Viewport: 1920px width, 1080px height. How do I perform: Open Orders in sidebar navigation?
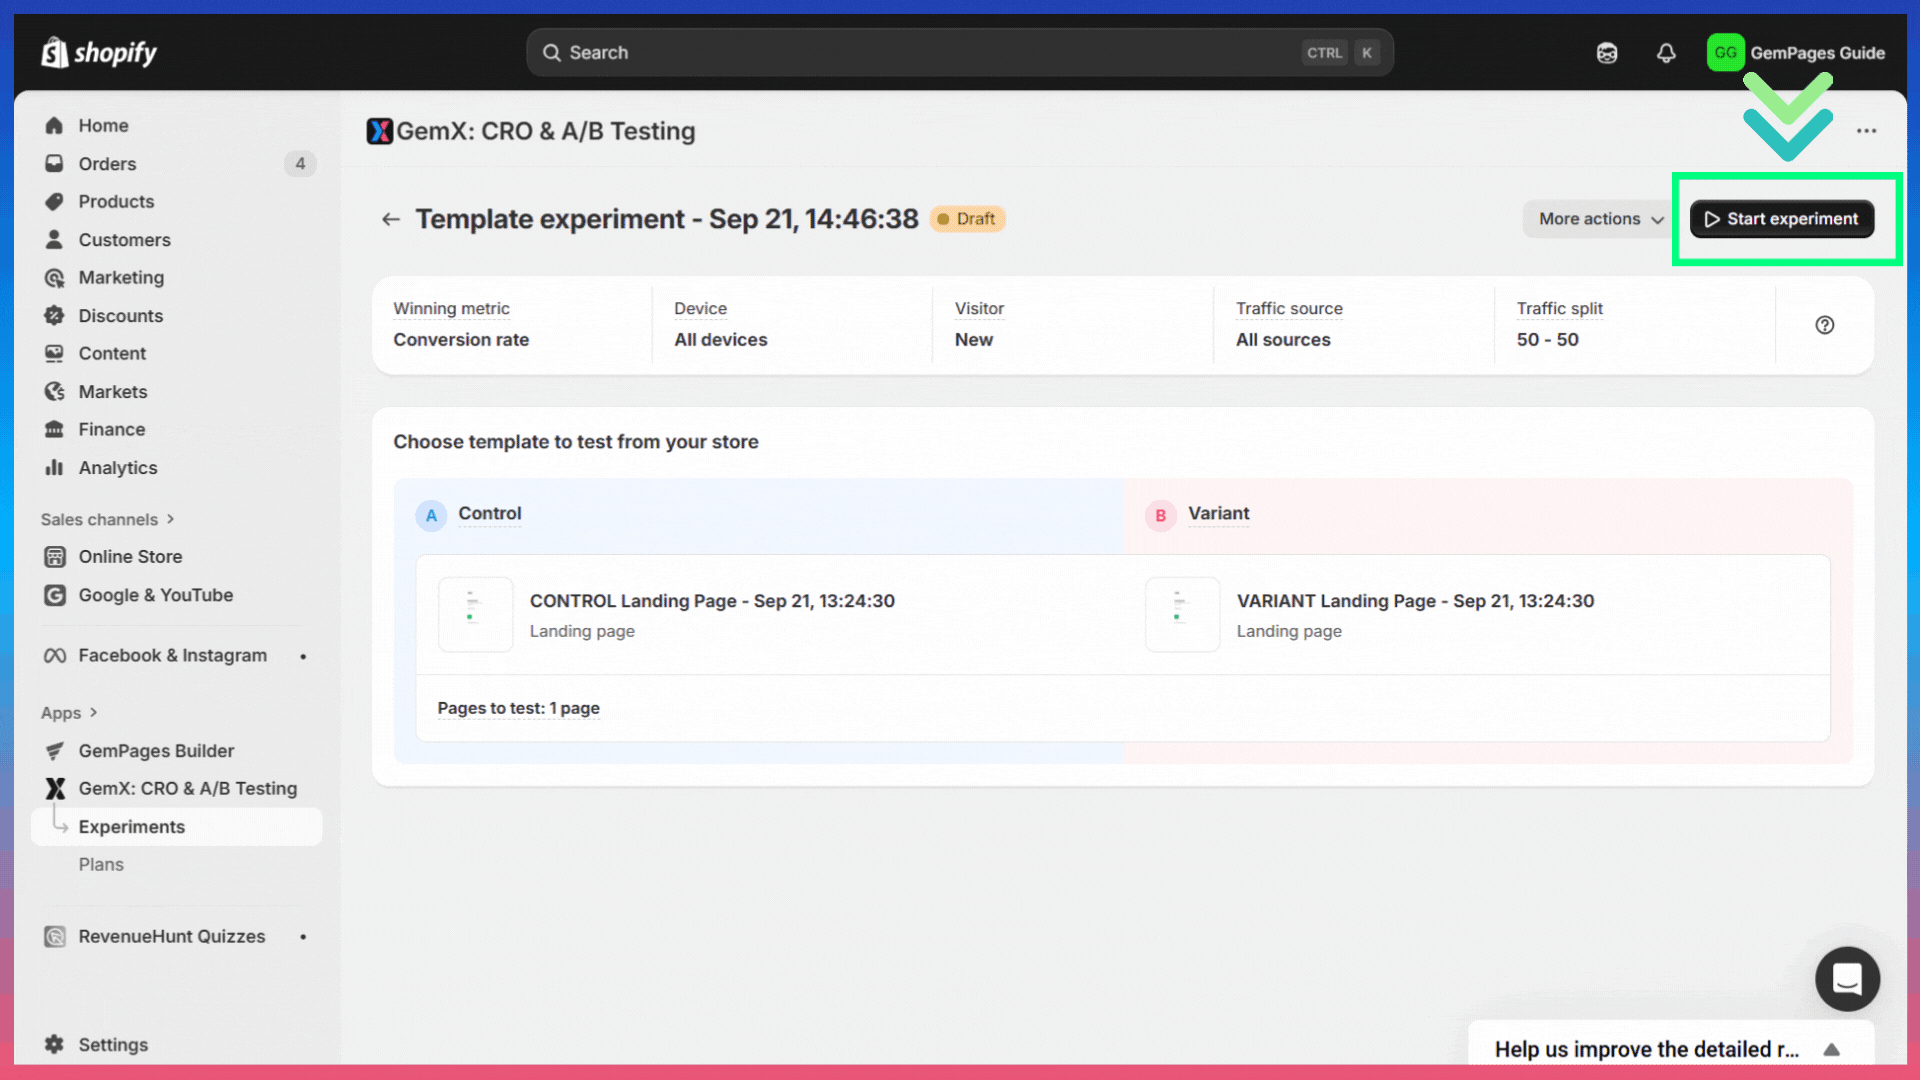pos(107,164)
